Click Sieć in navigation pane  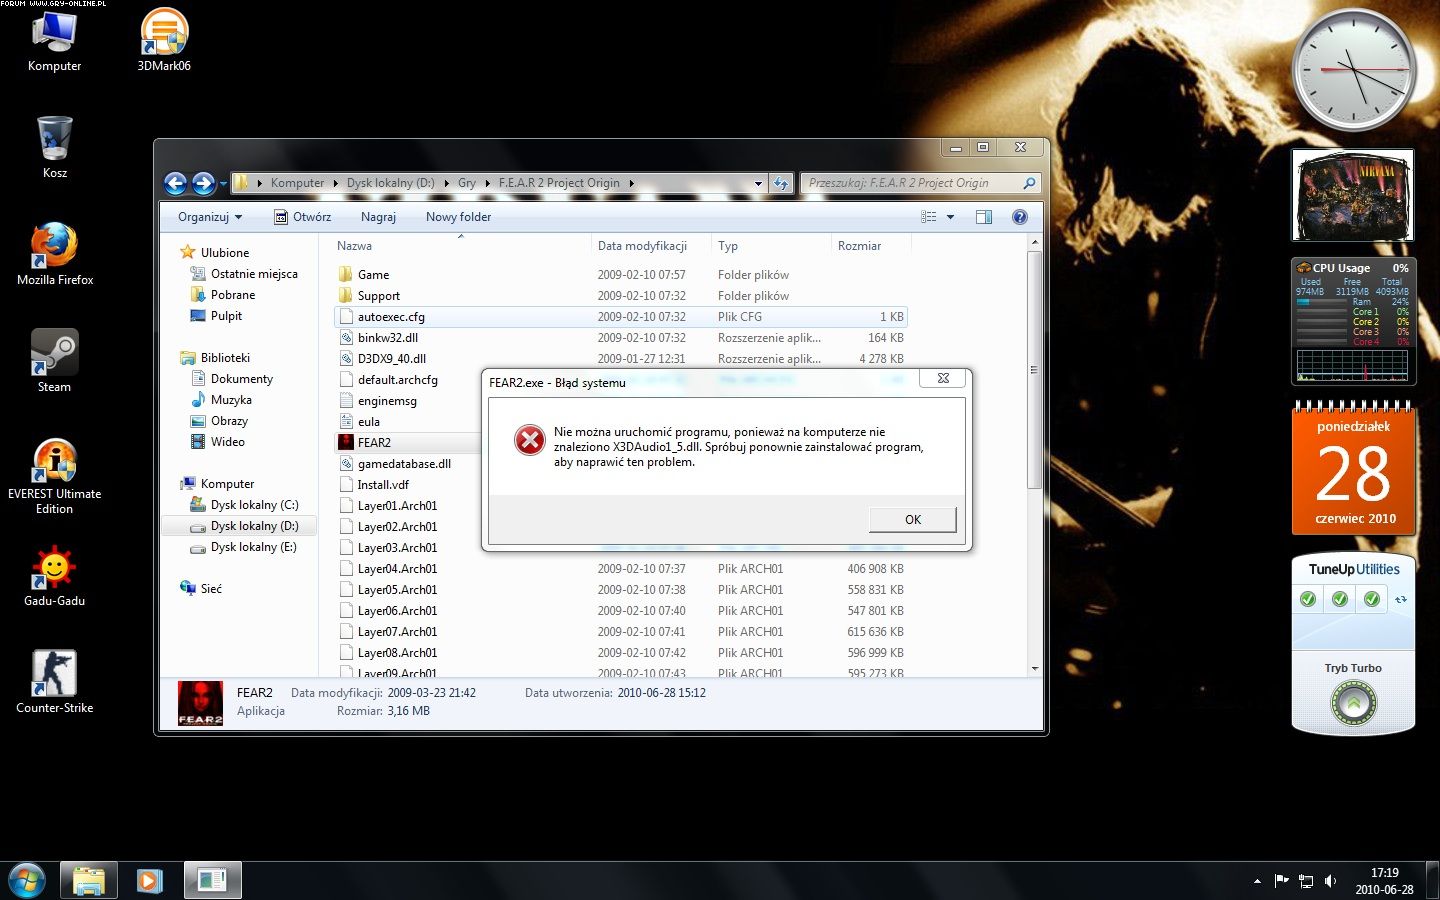pos(210,589)
